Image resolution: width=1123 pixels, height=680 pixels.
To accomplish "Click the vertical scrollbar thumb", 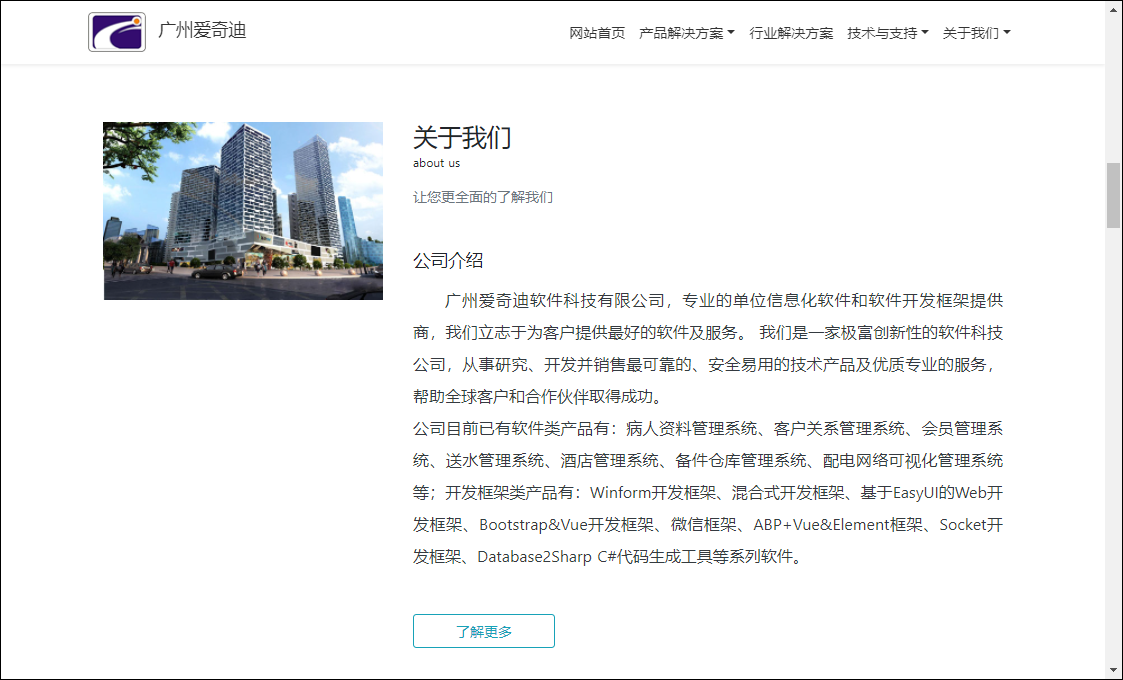I will 1113,196.
